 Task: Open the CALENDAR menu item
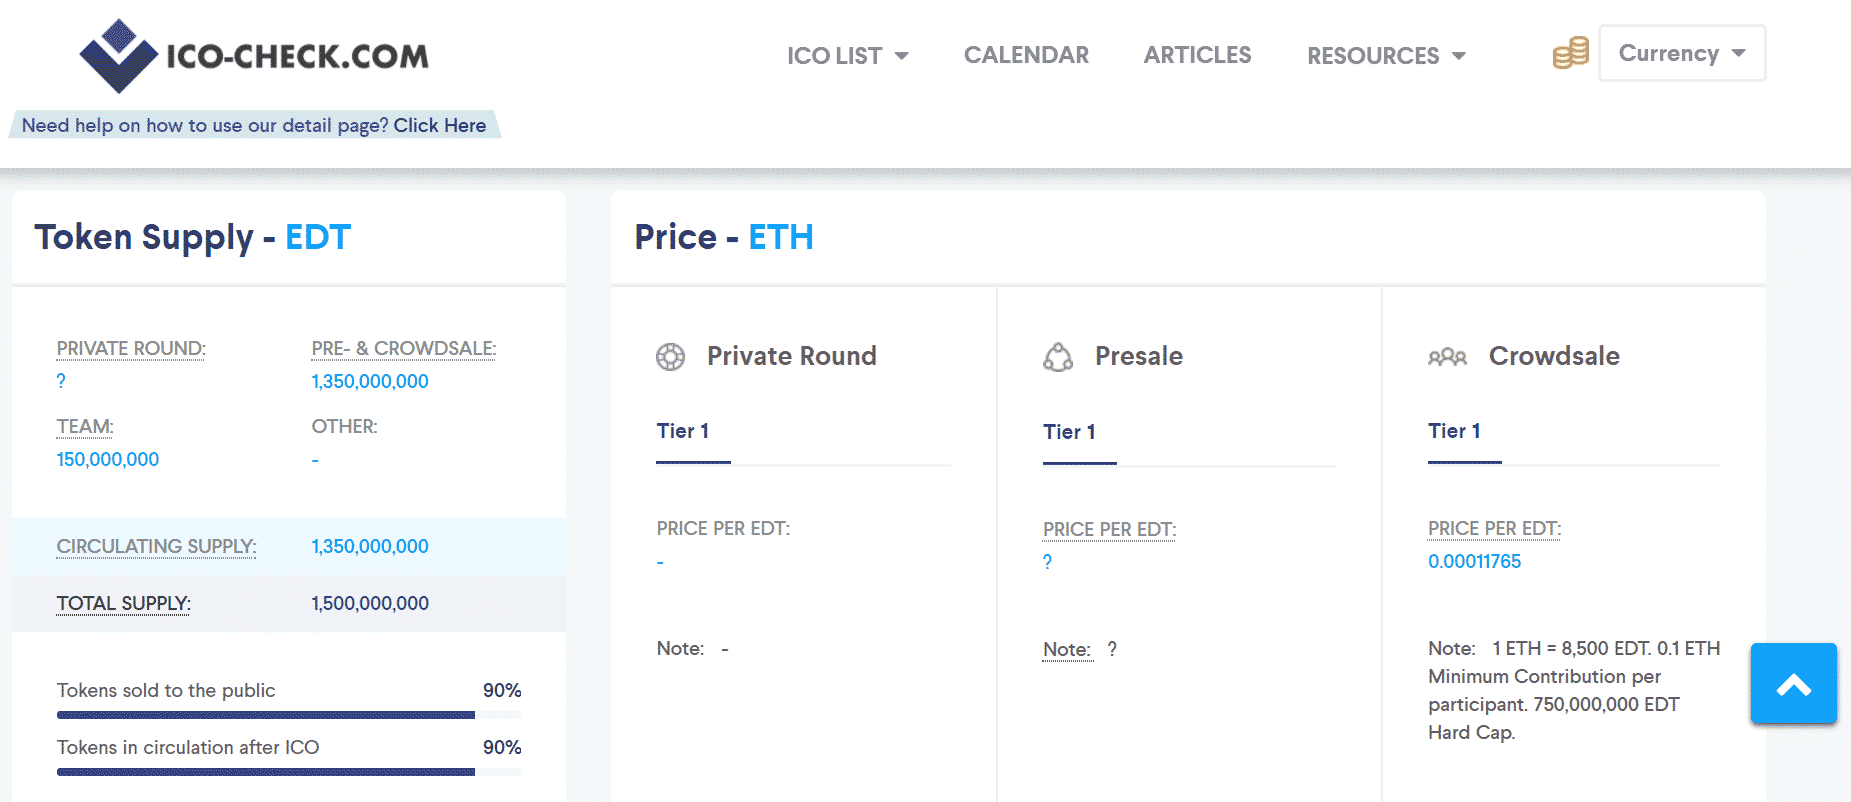[1026, 55]
